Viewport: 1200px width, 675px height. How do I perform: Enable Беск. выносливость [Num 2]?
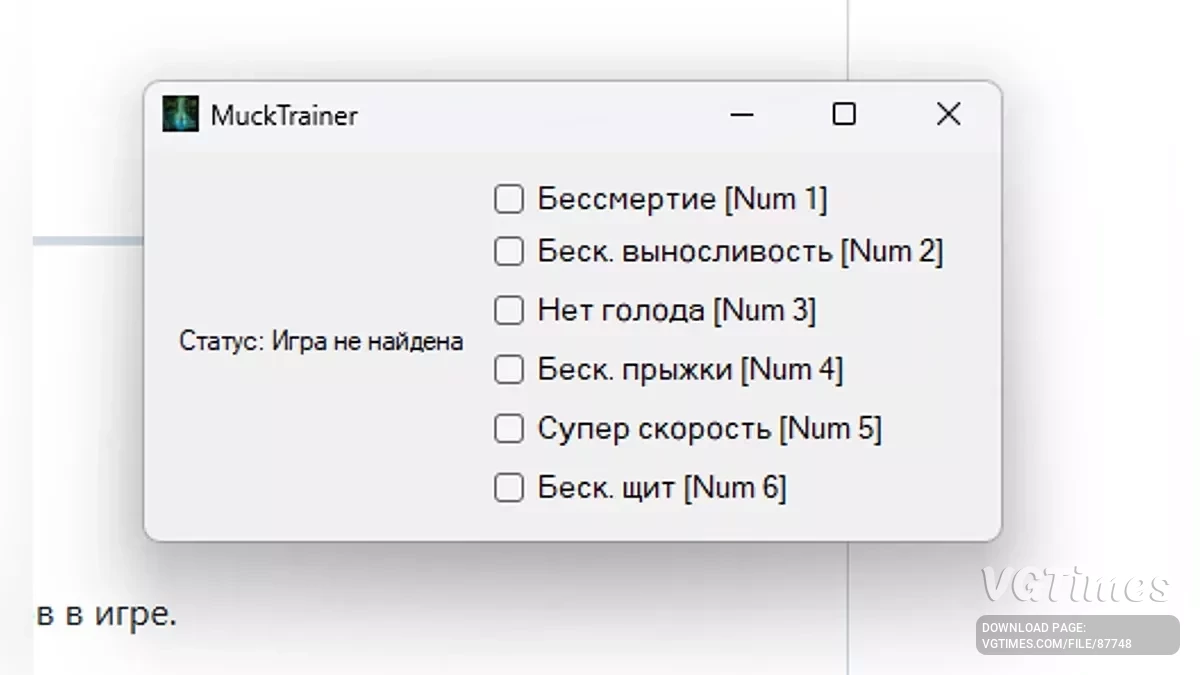509,251
